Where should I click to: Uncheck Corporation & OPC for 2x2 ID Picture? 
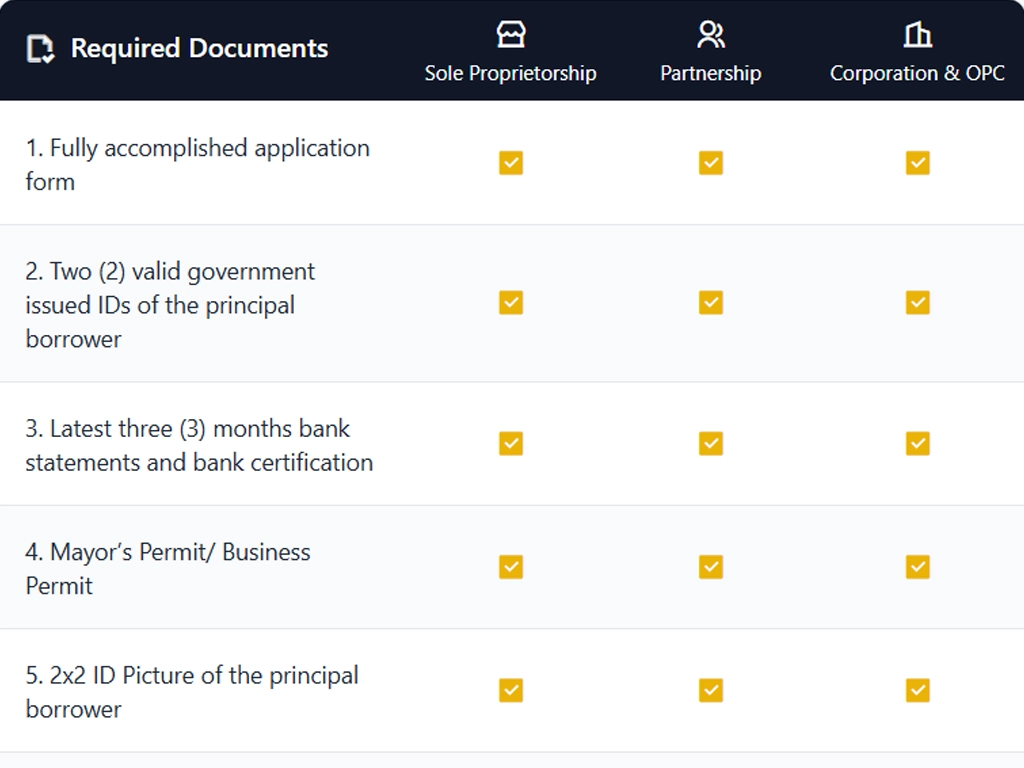tap(916, 690)
